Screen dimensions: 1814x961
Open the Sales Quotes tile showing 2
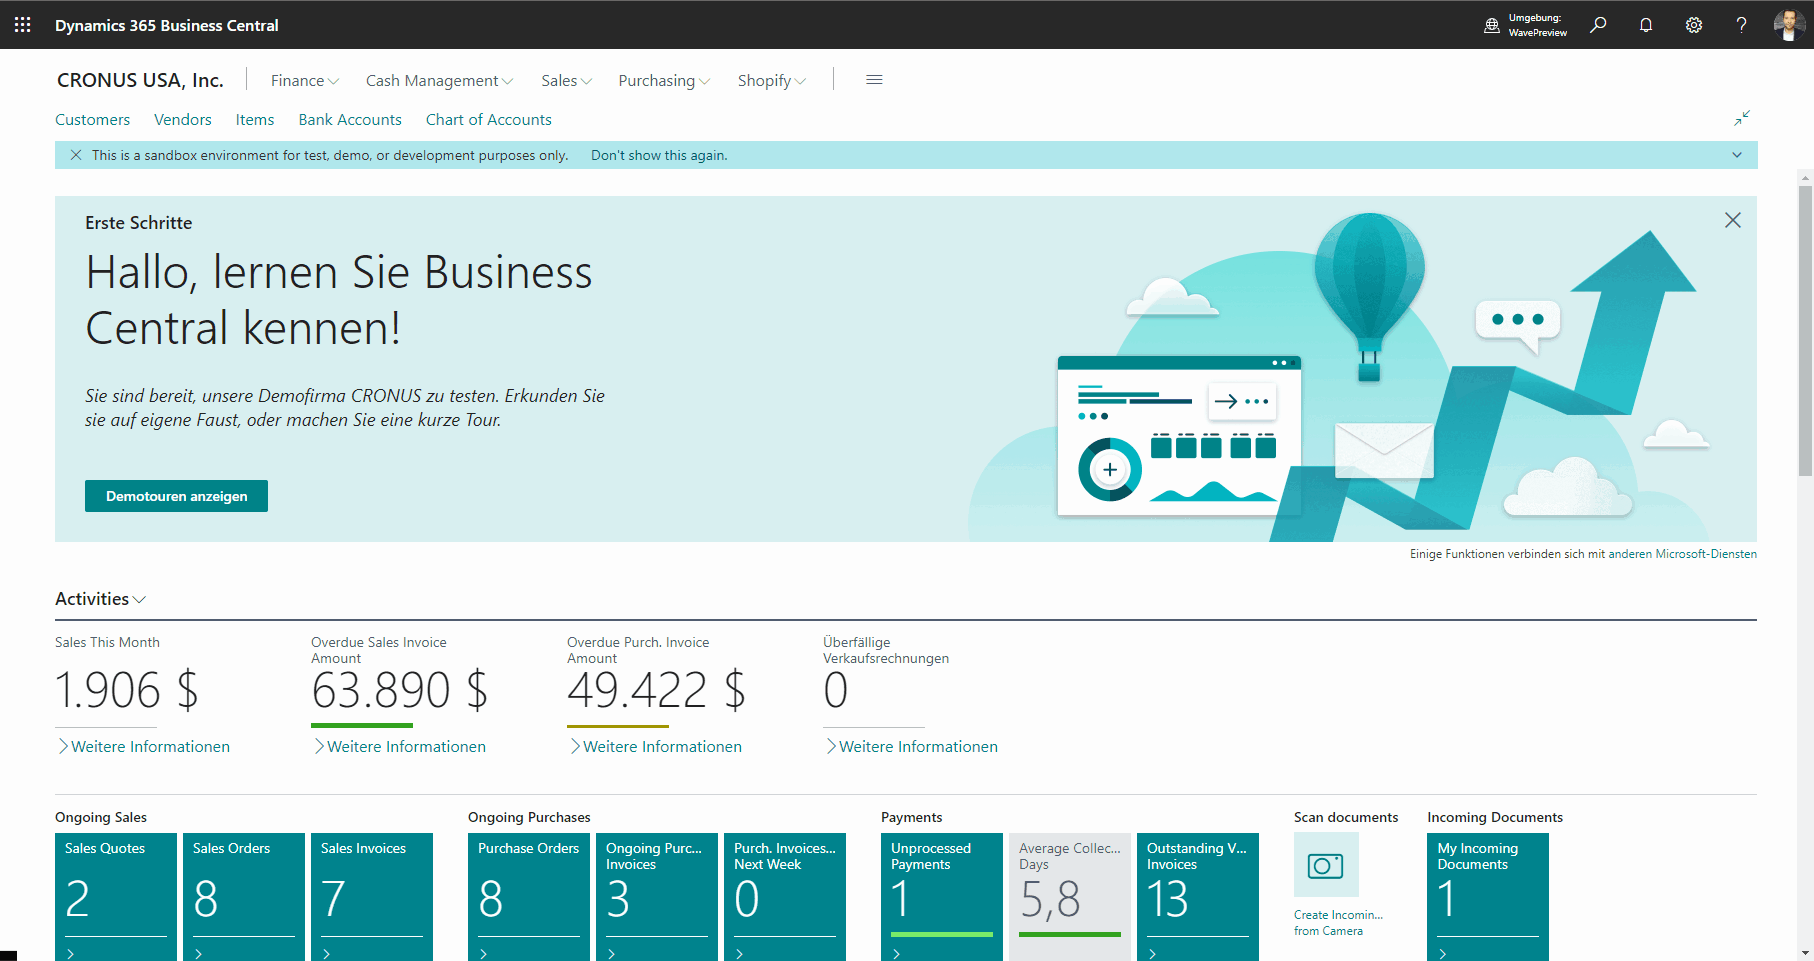pyautogui.click(x=116, y=897)
